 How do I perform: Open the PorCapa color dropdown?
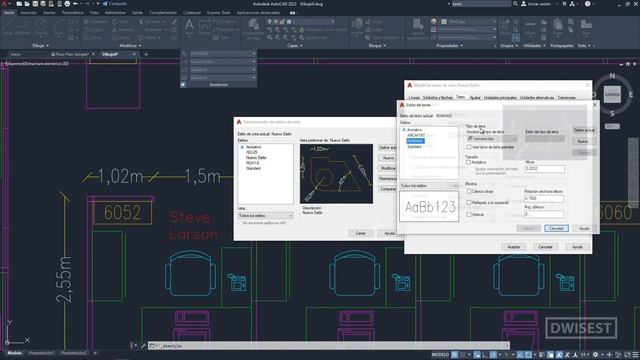[469, 22]
